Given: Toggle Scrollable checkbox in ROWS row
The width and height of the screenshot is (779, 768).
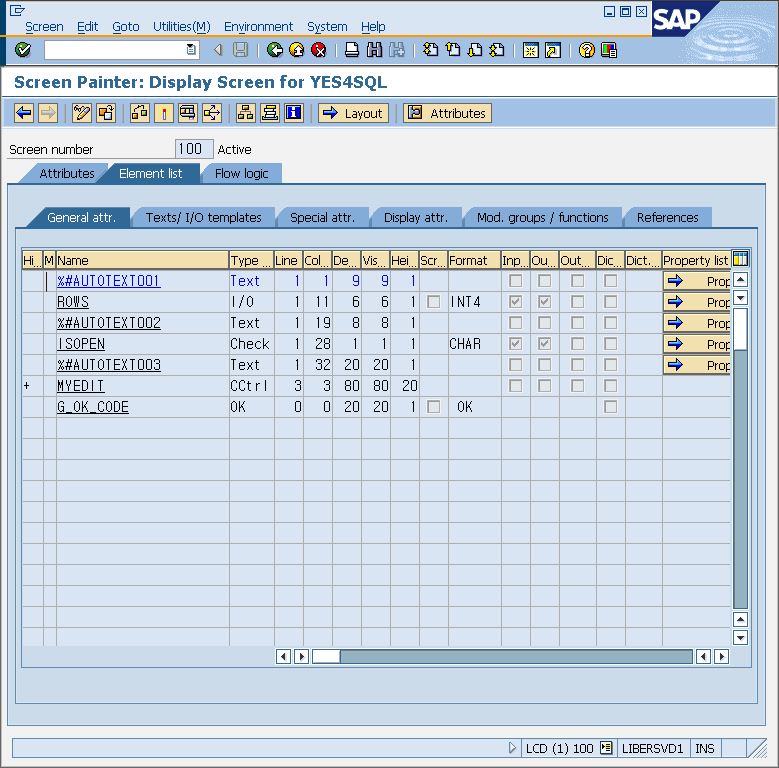Looking at the screenshot, I should tap(433, 302).
